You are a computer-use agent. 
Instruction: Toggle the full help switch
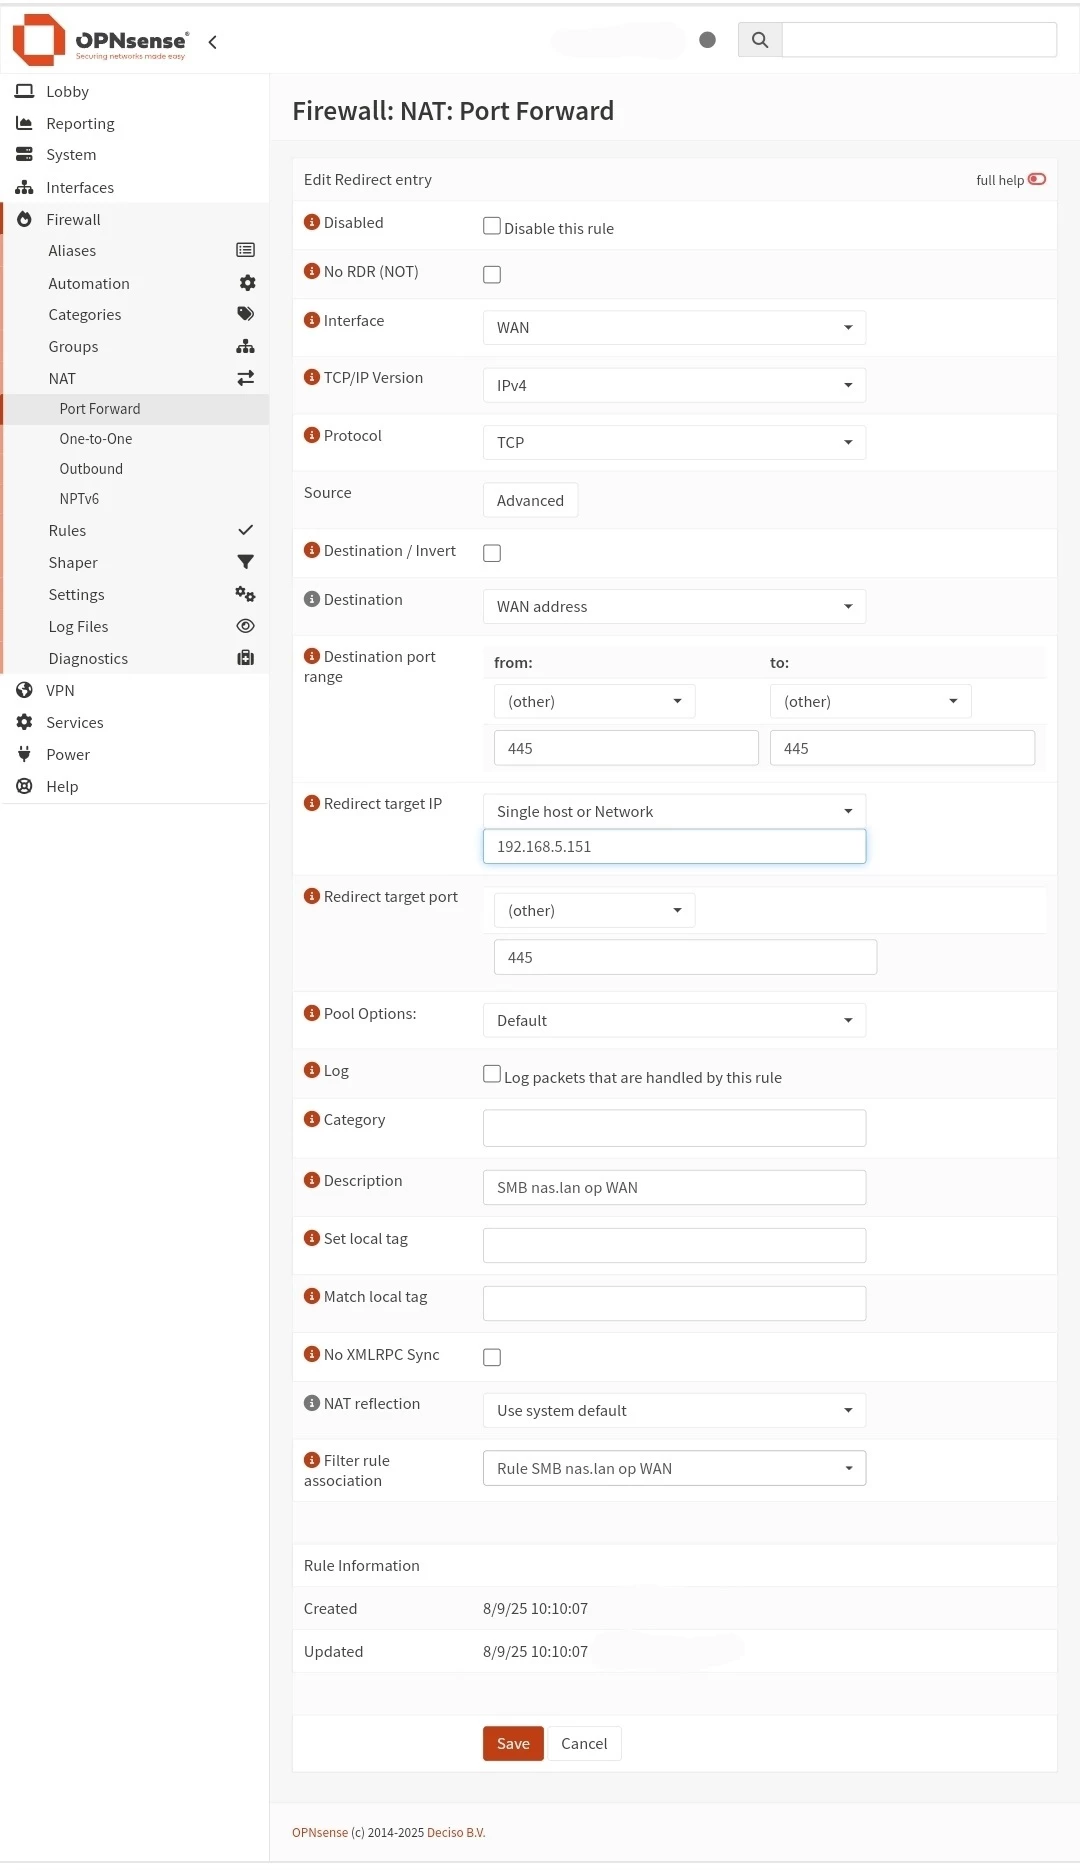tap(1037, 179)
